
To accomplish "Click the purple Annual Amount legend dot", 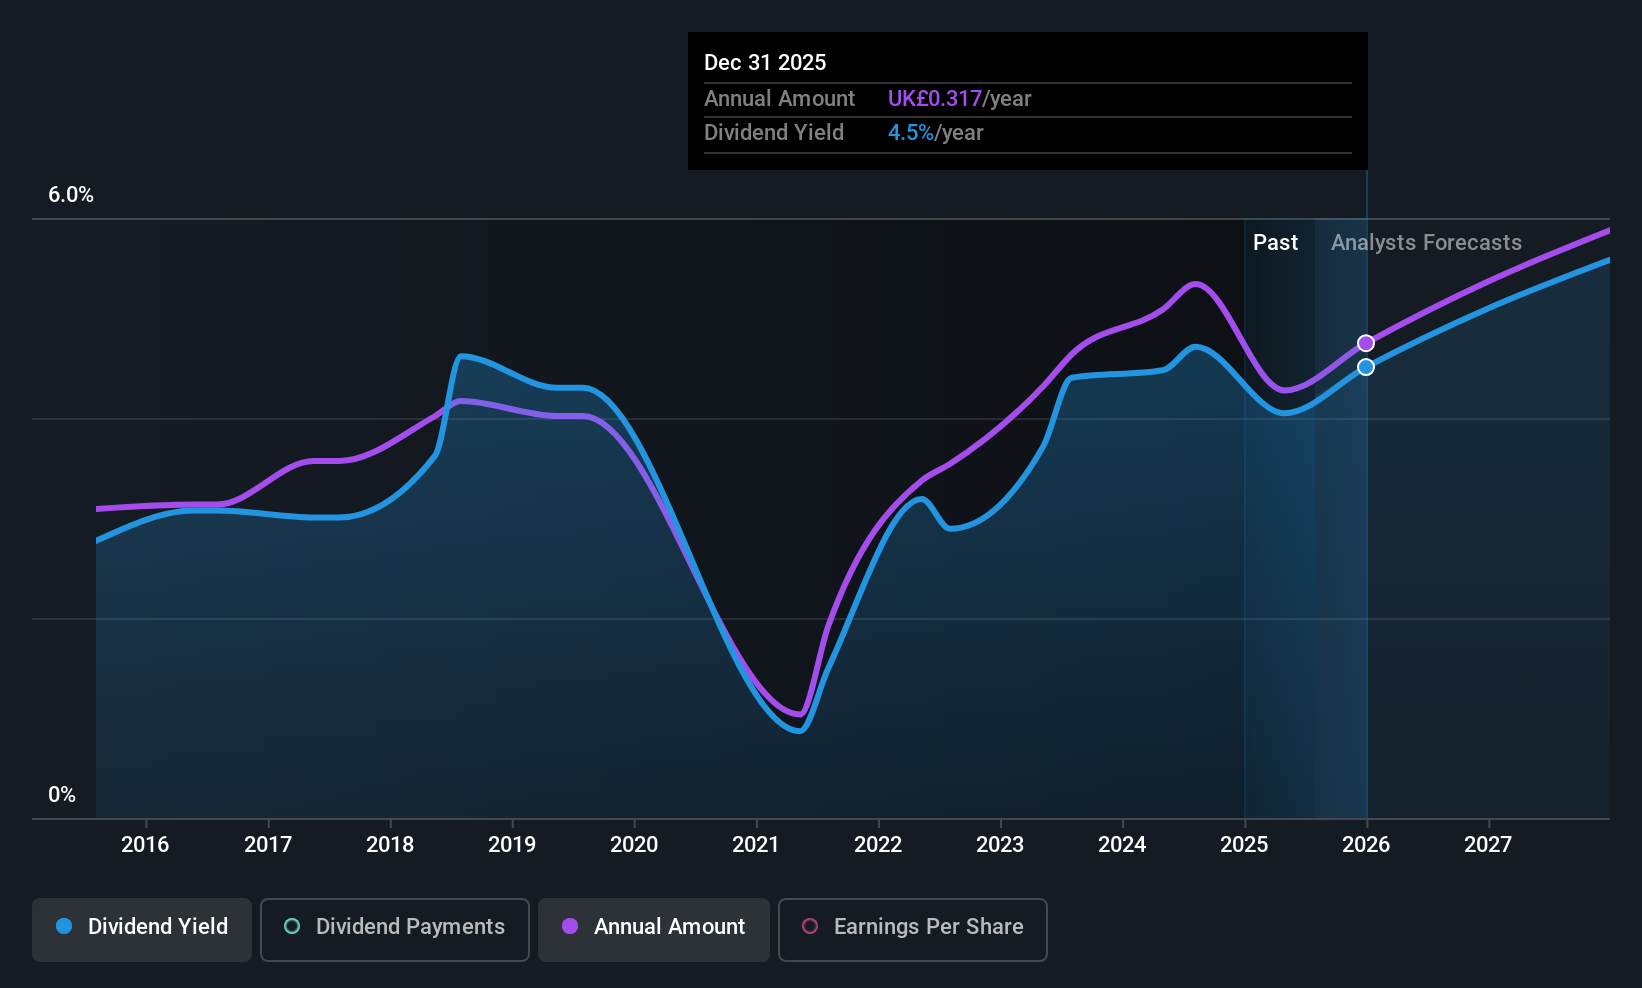I will pyautogui.click(x=570, y=926).
